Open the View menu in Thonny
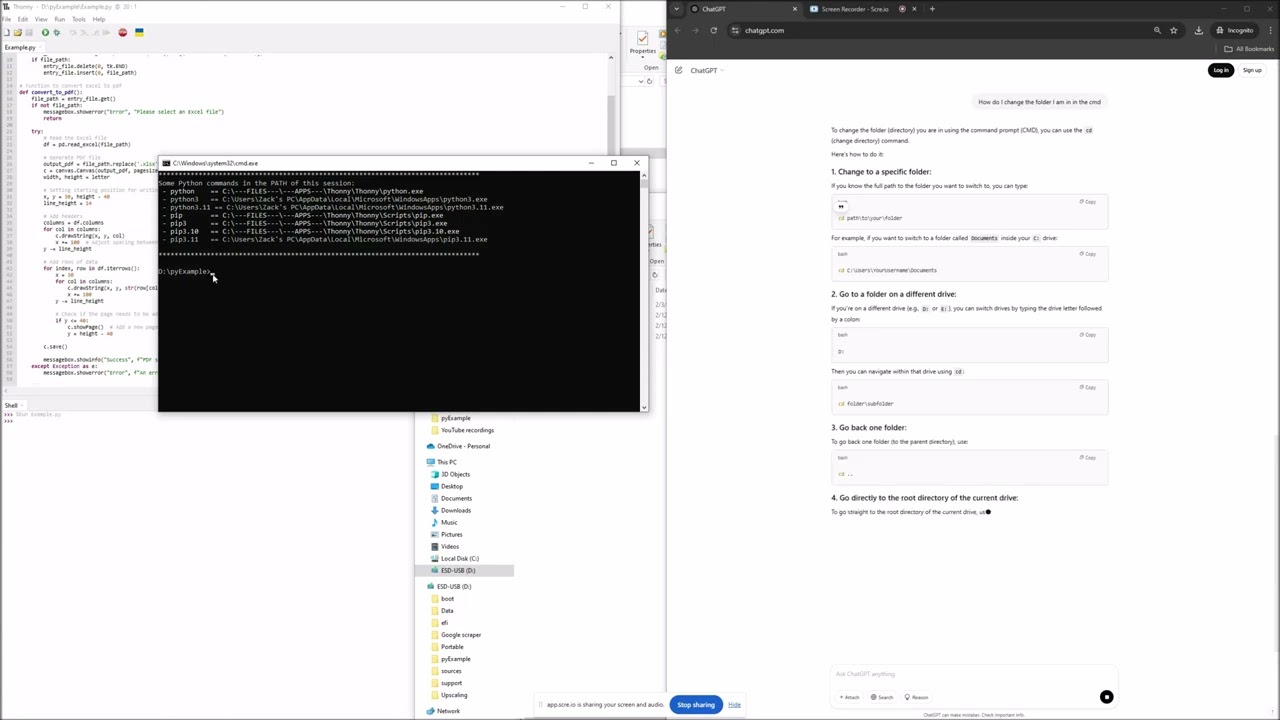 click(41, 19)
